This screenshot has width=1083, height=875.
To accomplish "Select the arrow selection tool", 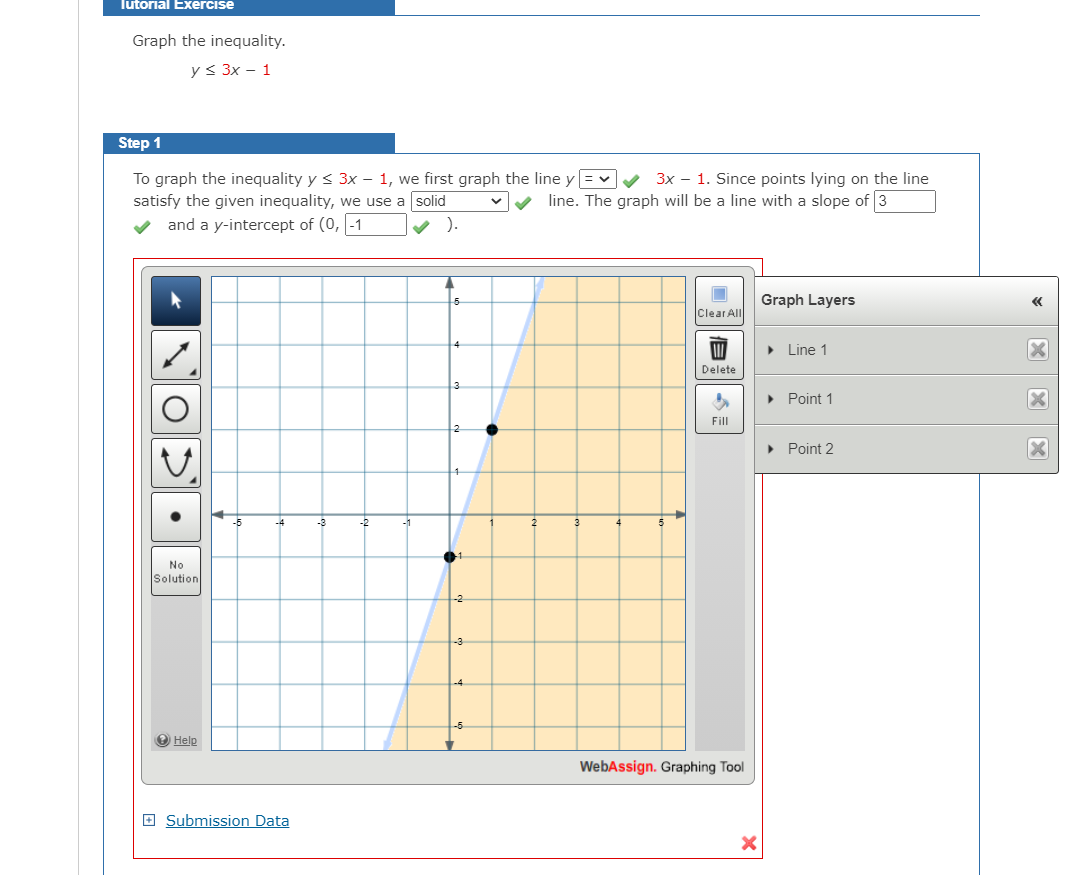I will (175, 300).
